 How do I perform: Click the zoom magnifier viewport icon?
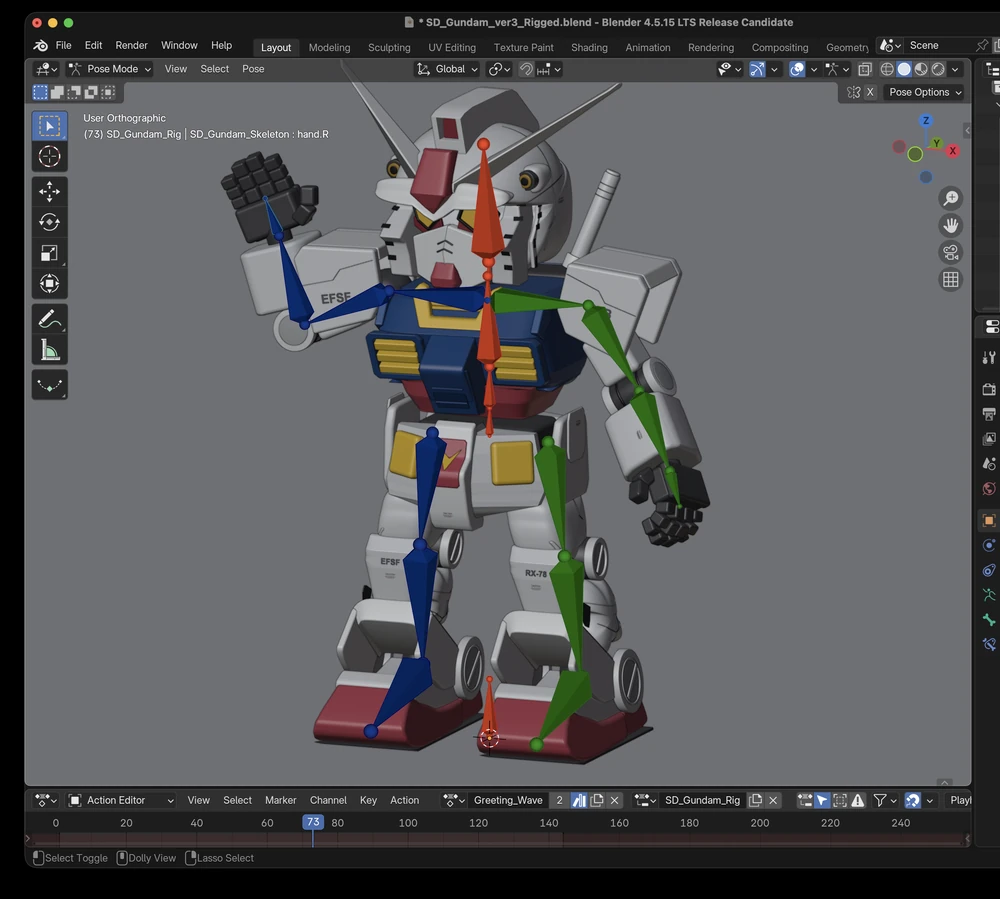pos(950,198)
